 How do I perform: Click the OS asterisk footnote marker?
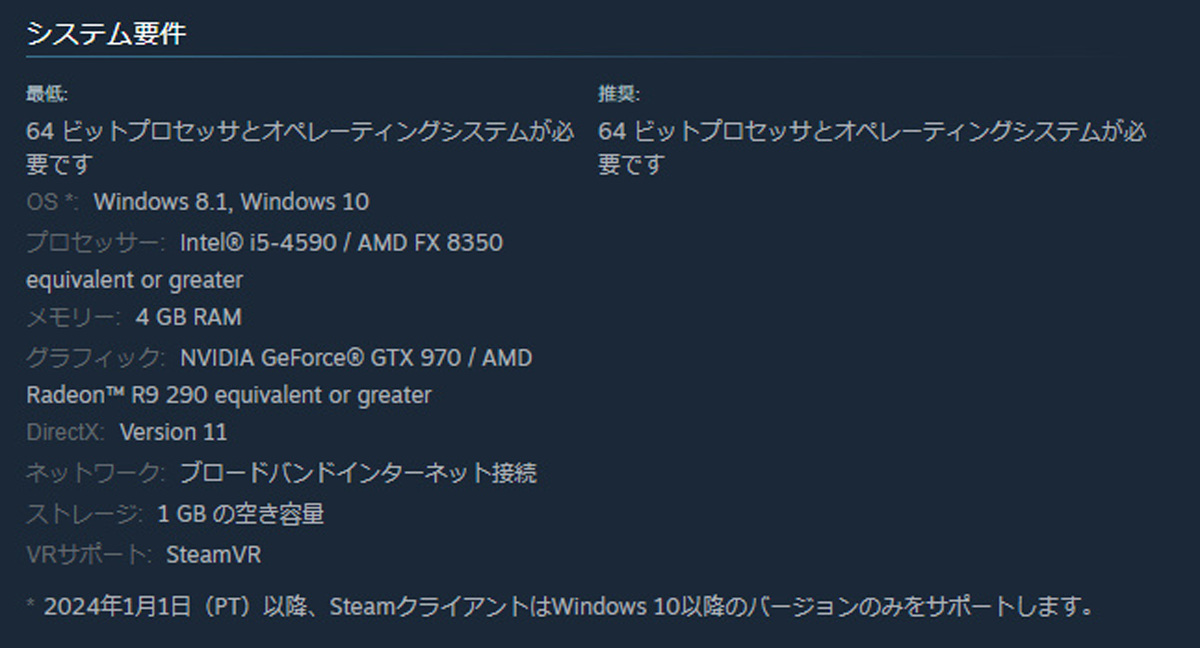pos(70,199)
